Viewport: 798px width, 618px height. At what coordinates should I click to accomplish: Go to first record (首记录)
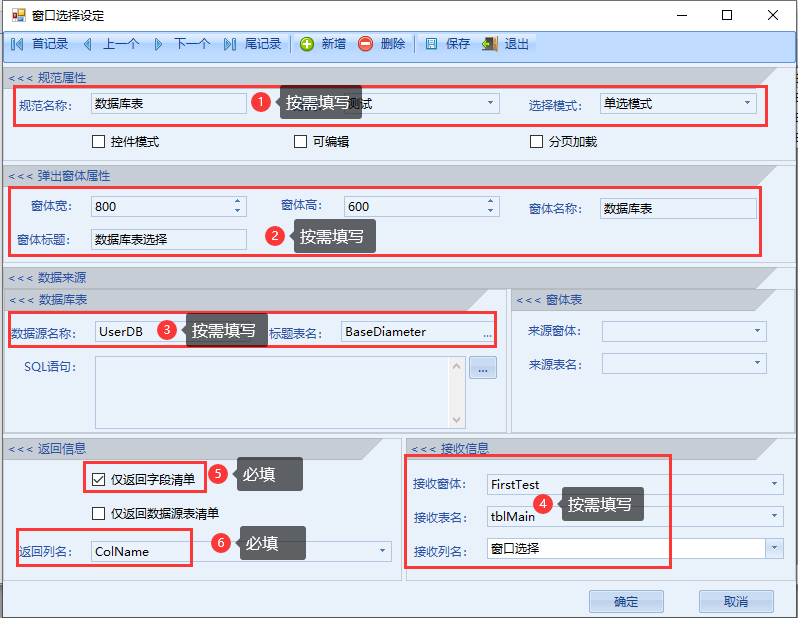click(x=39, y=44)
